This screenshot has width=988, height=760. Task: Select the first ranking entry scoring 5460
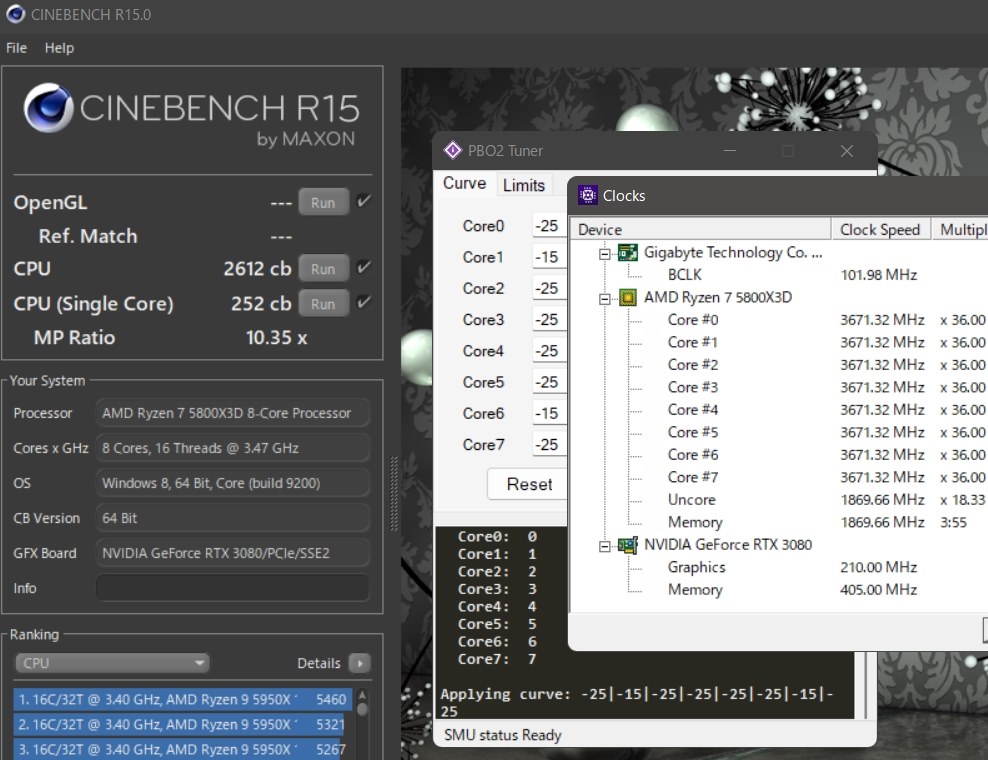coord(182,700)
